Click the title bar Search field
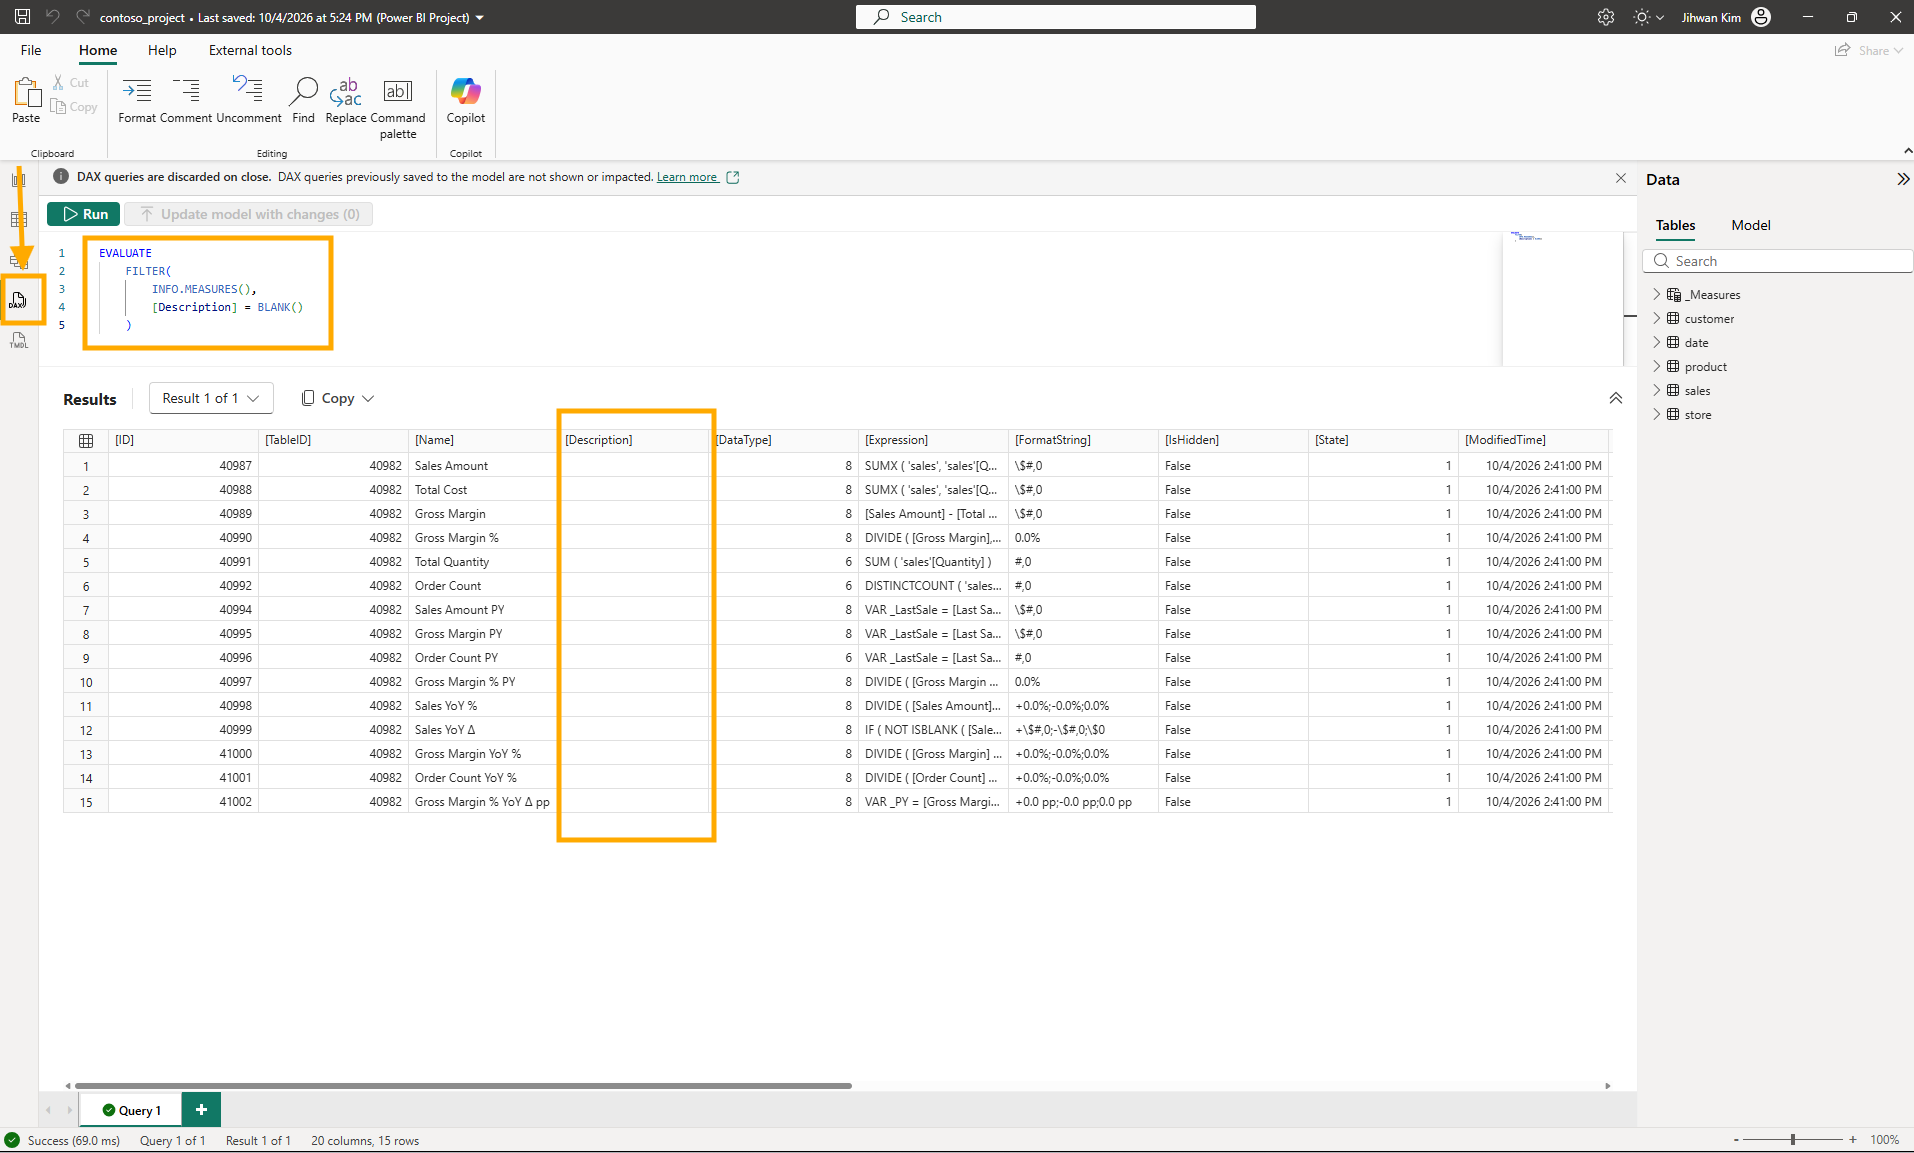The image size is (1914, 1153). tap(1056, 17)
